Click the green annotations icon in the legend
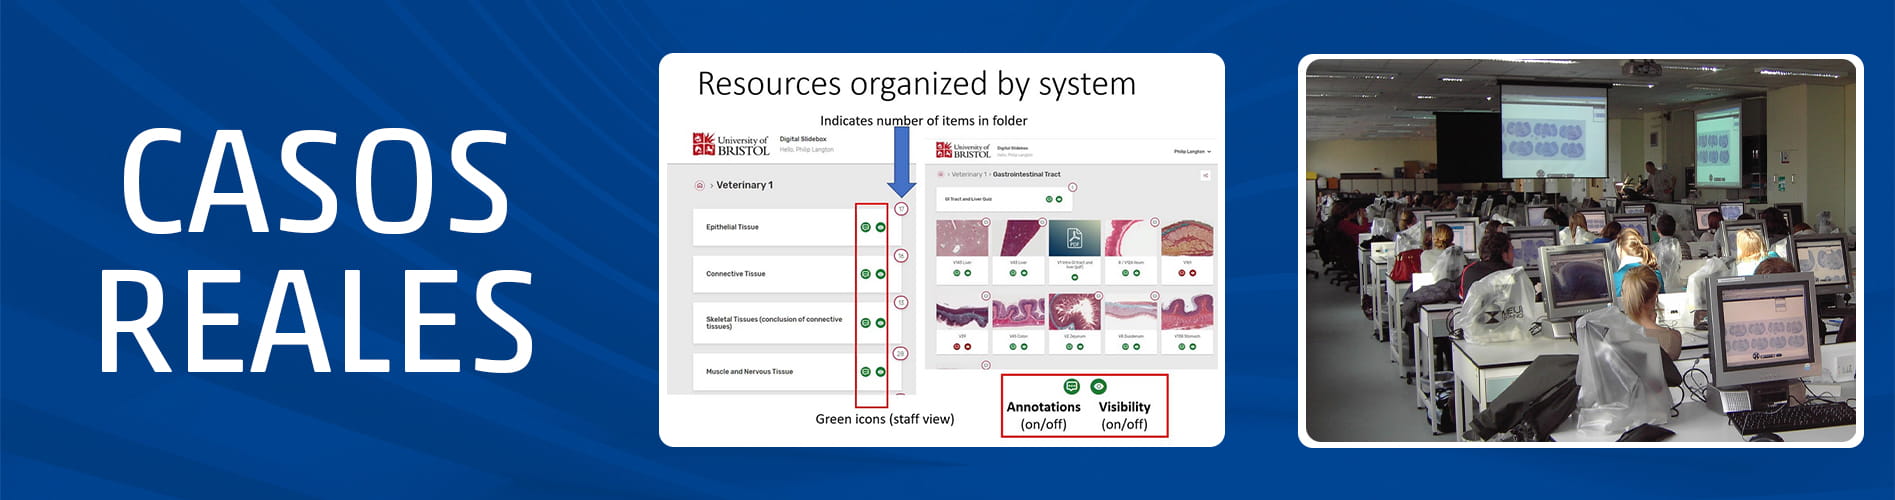Screen dimensions: 1895x500 click(1071, 386)
